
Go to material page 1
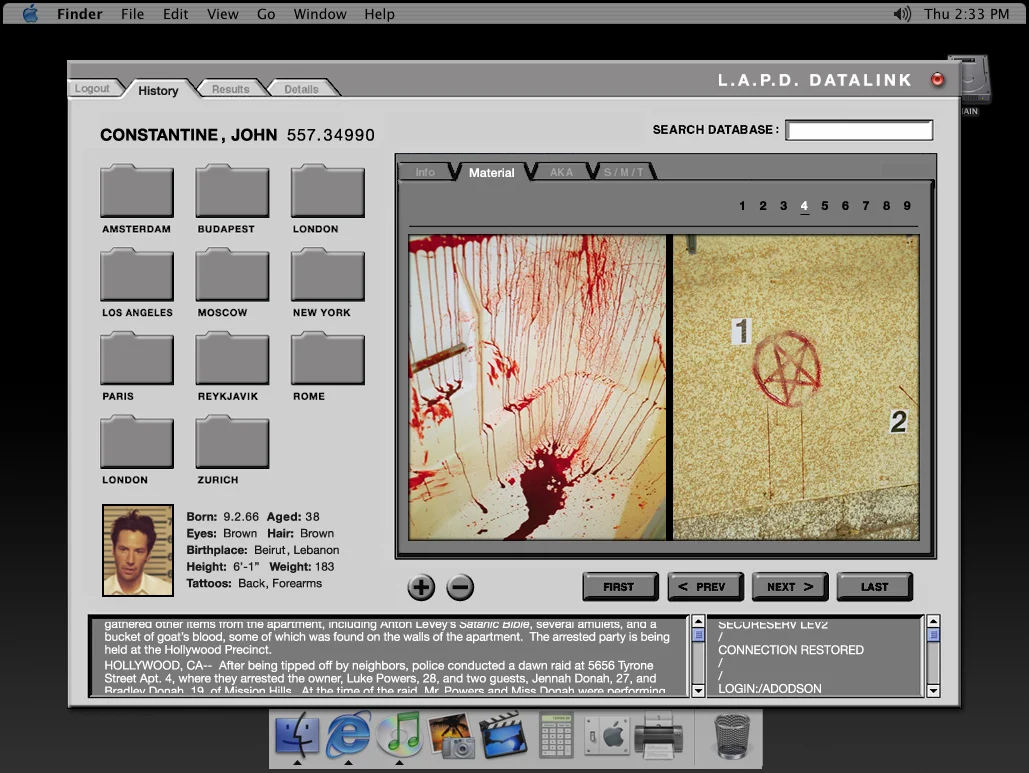742,205
